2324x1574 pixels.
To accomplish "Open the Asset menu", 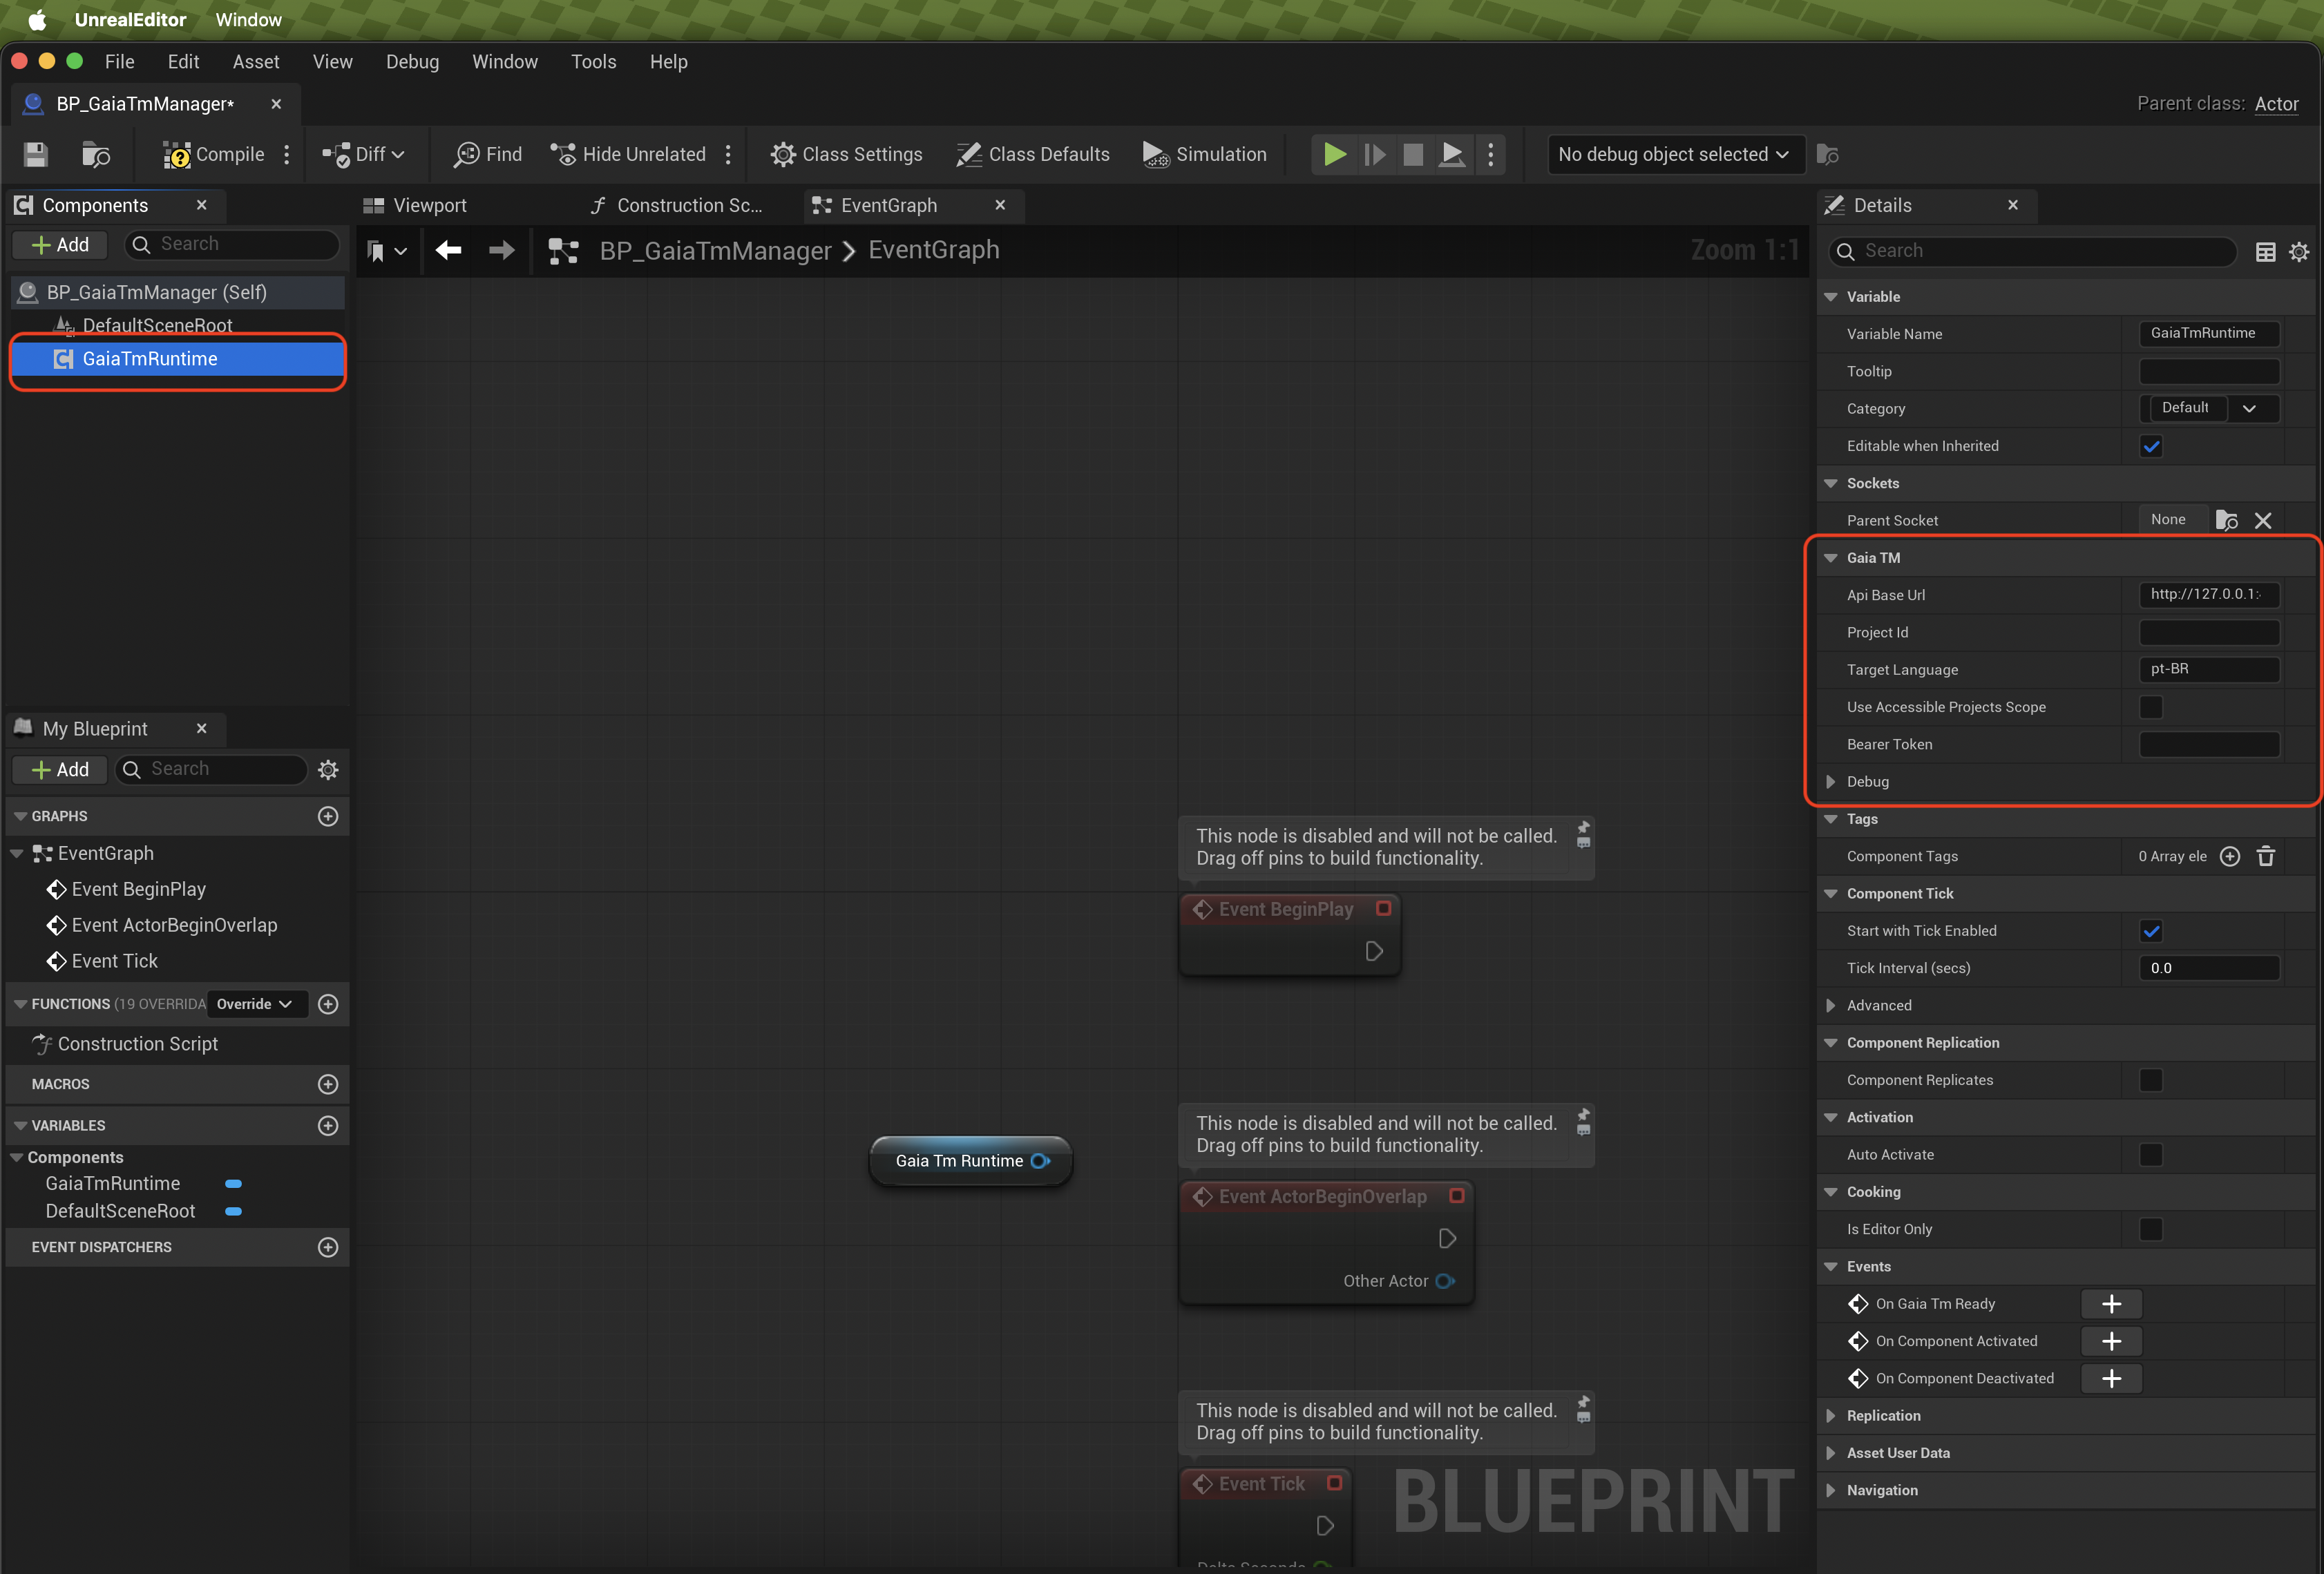I will click(x=256, y=62).
